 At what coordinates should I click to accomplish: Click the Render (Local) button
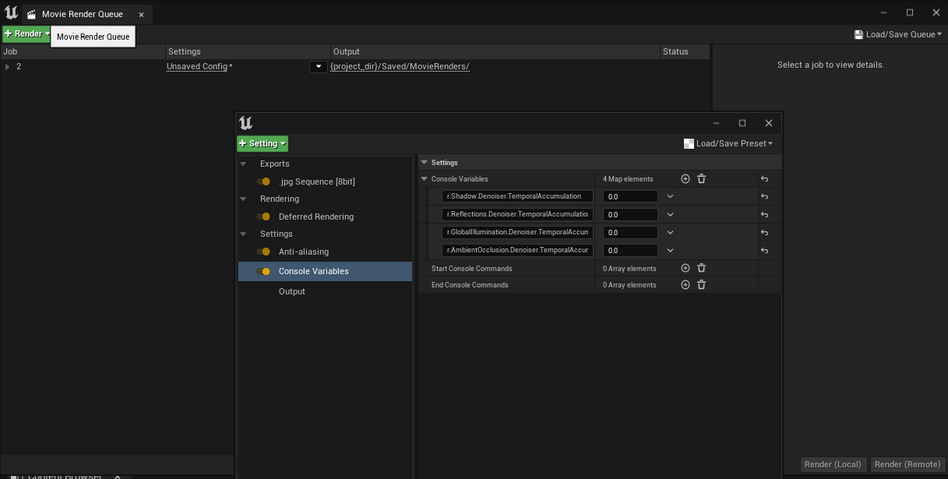(833, 464)
